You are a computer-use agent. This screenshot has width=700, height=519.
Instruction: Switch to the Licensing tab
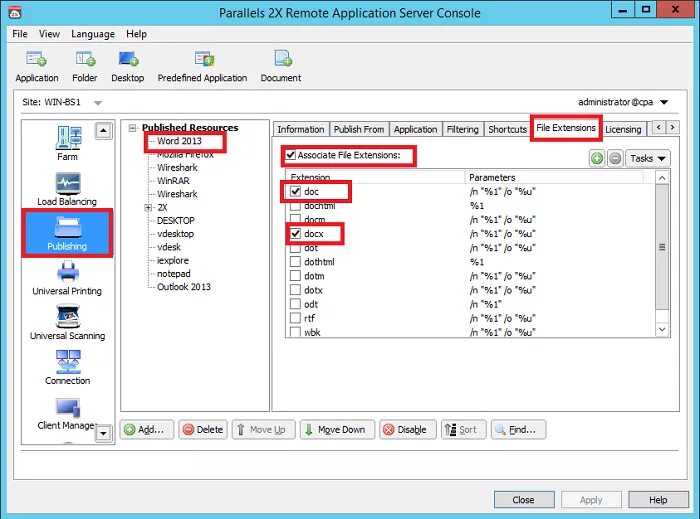pyautogui.click(x=623, y=129)
